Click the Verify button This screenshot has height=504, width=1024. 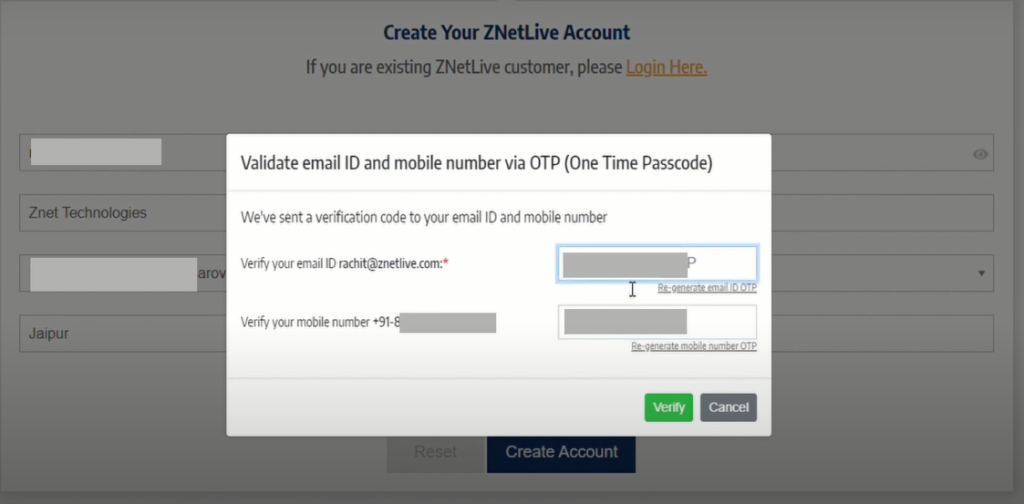coord(668,407)
